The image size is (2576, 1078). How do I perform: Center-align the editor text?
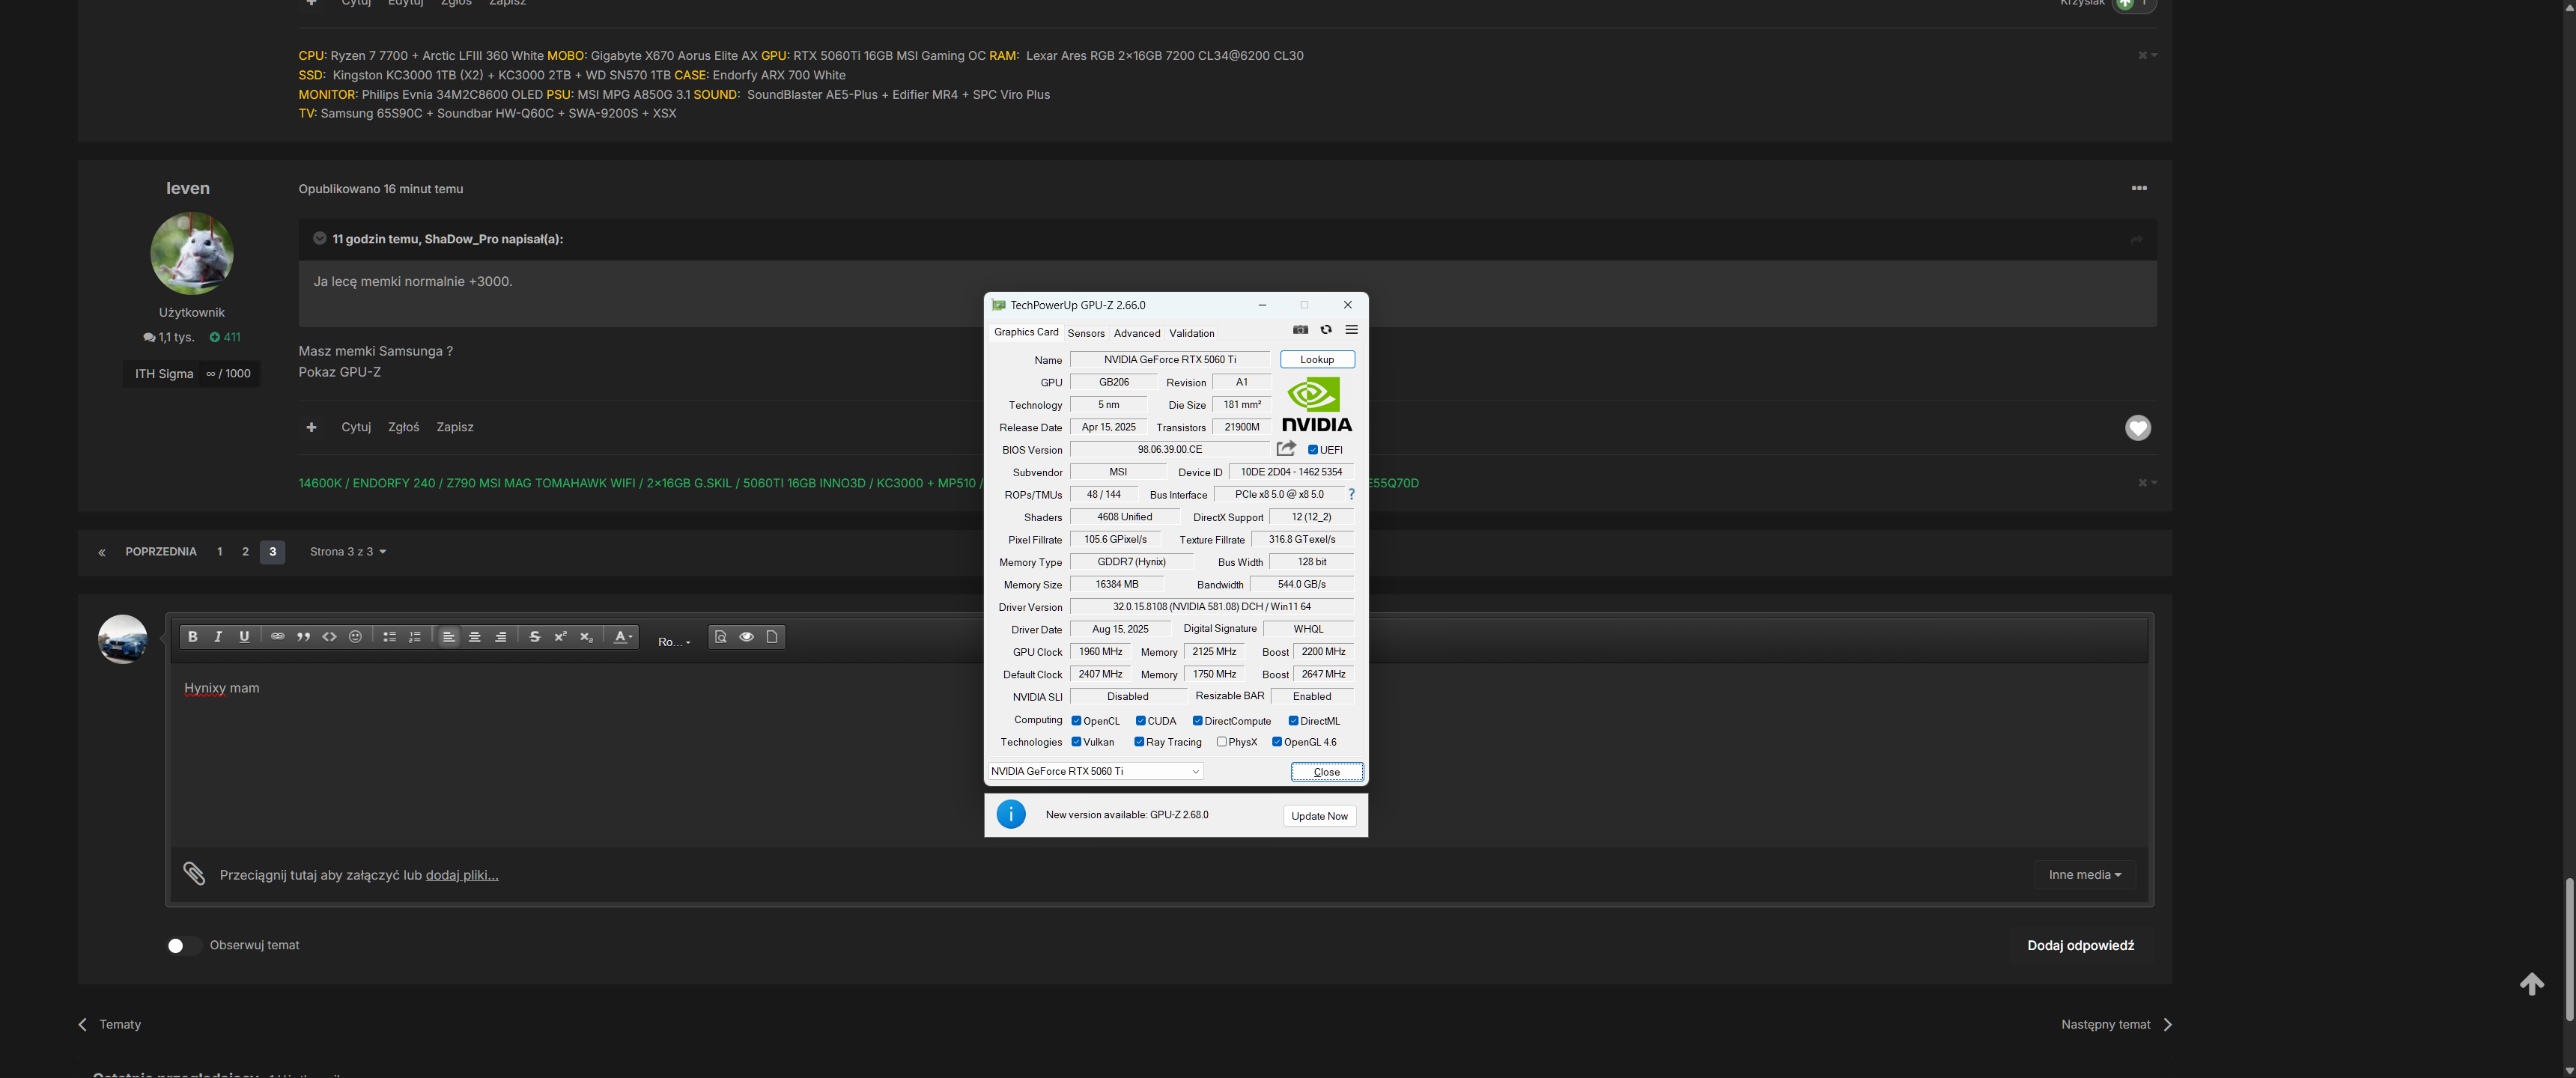coord(475,637)
